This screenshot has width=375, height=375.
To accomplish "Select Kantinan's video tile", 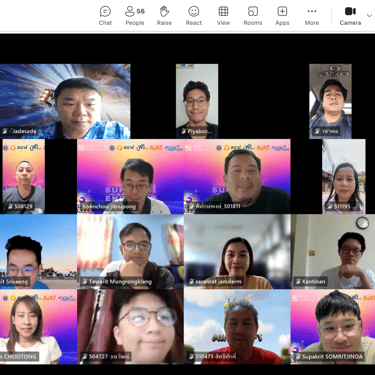I will point(333,251).
